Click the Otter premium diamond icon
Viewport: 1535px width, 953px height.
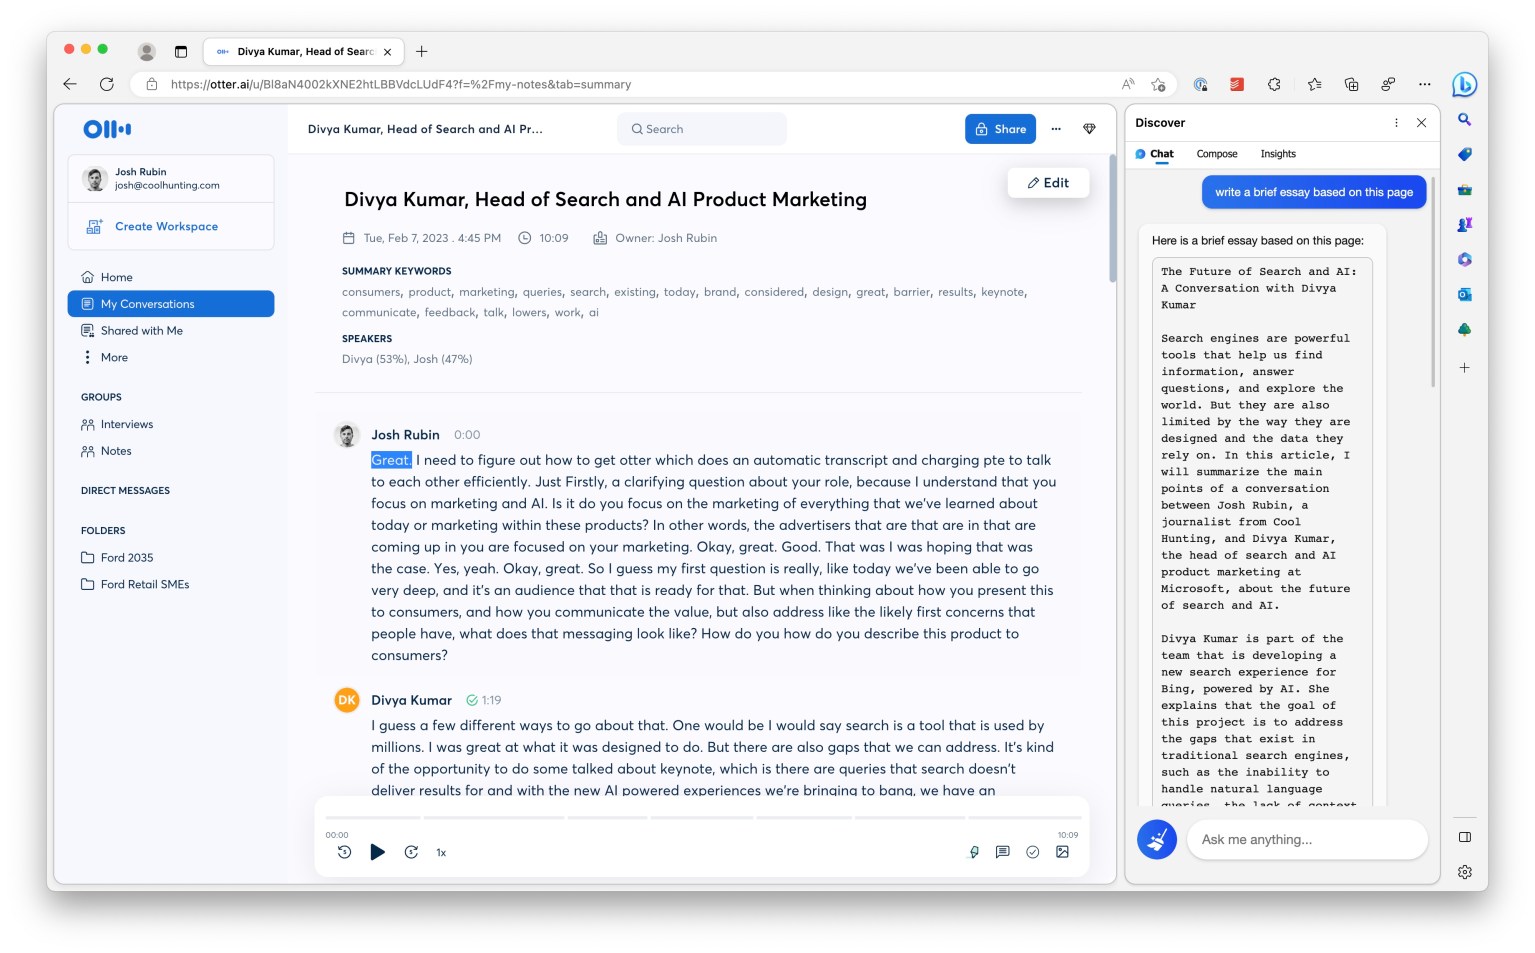point(1089,129)
